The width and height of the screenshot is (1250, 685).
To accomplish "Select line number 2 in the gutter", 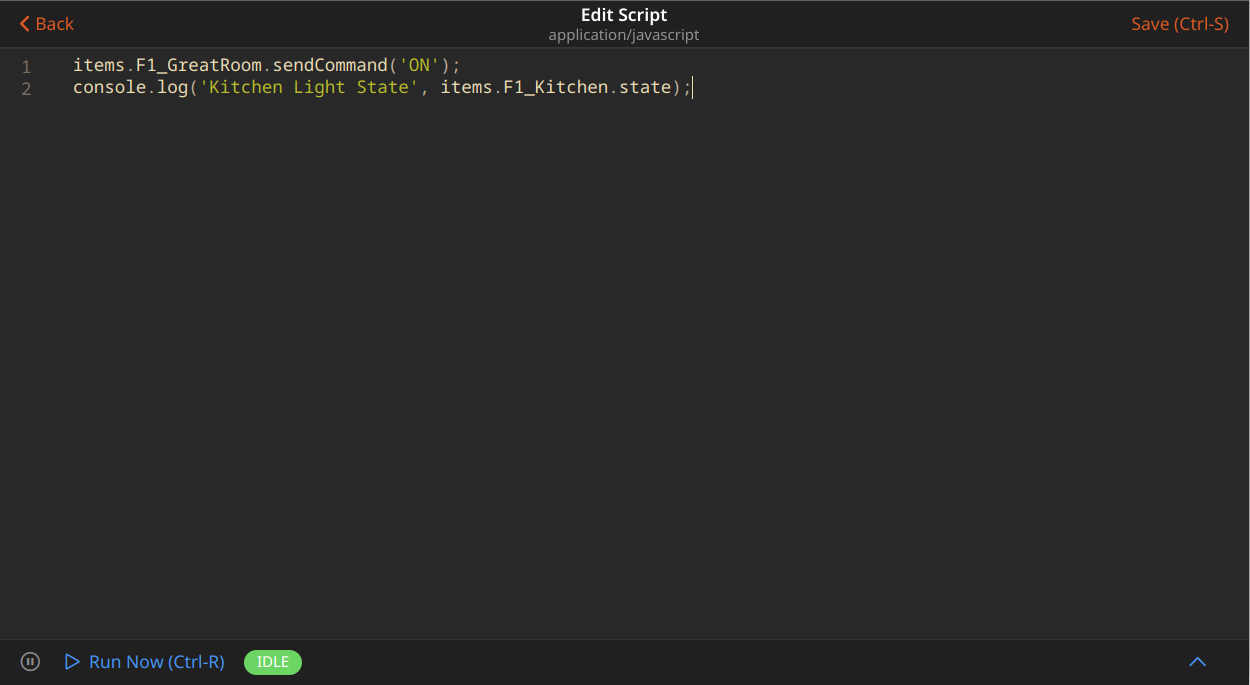I will tap(26, 87).
